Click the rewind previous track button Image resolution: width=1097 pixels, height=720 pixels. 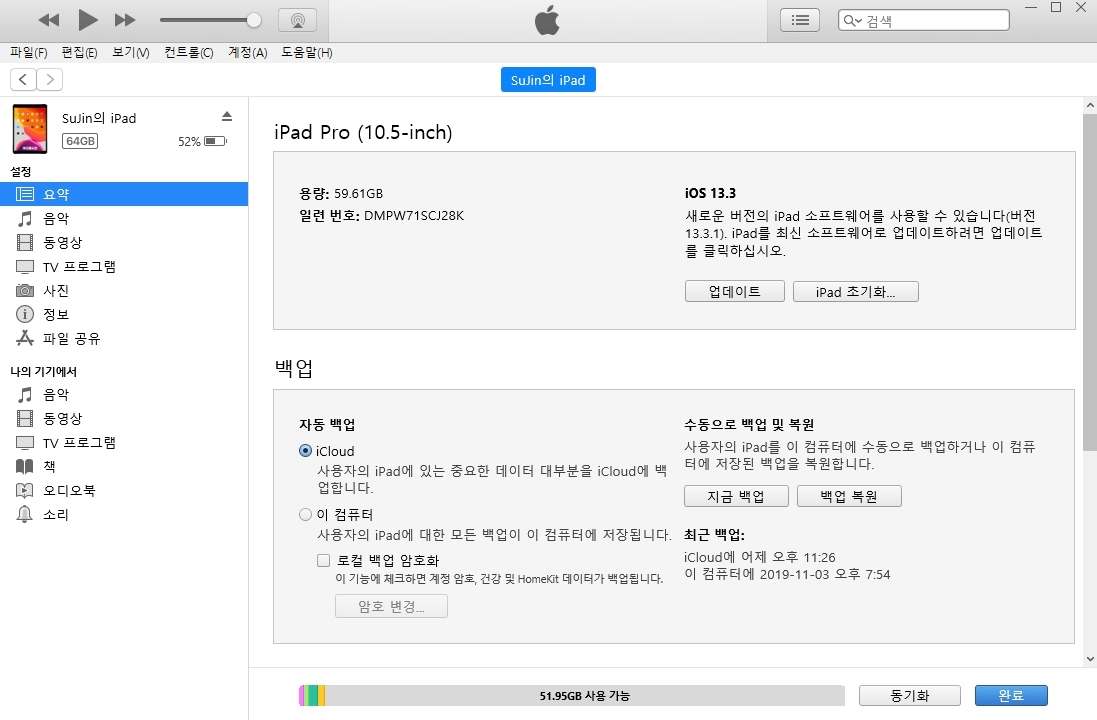tap(48, 20)
